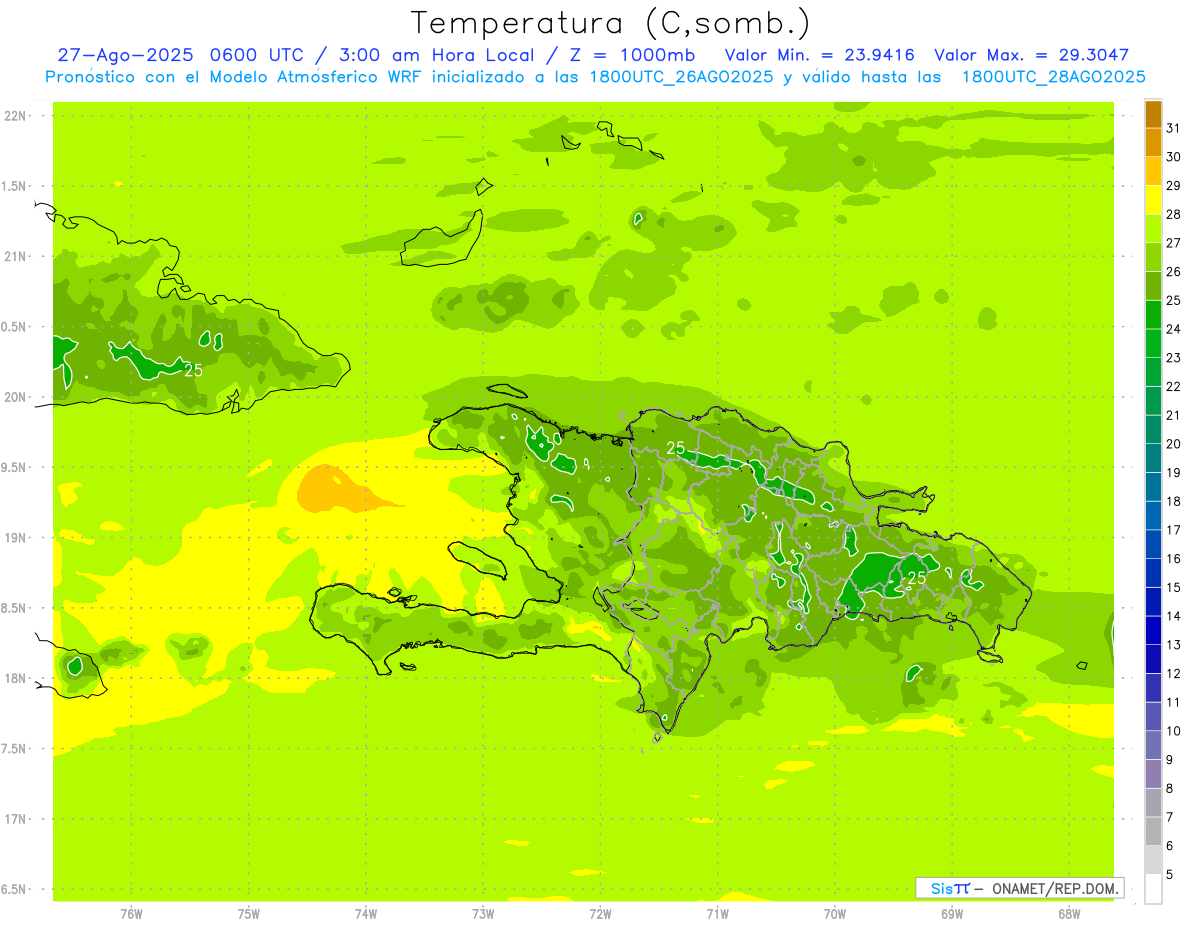Click the "20N" latitude label
This screenshot has width=1200, height=927.
[16, 397]
